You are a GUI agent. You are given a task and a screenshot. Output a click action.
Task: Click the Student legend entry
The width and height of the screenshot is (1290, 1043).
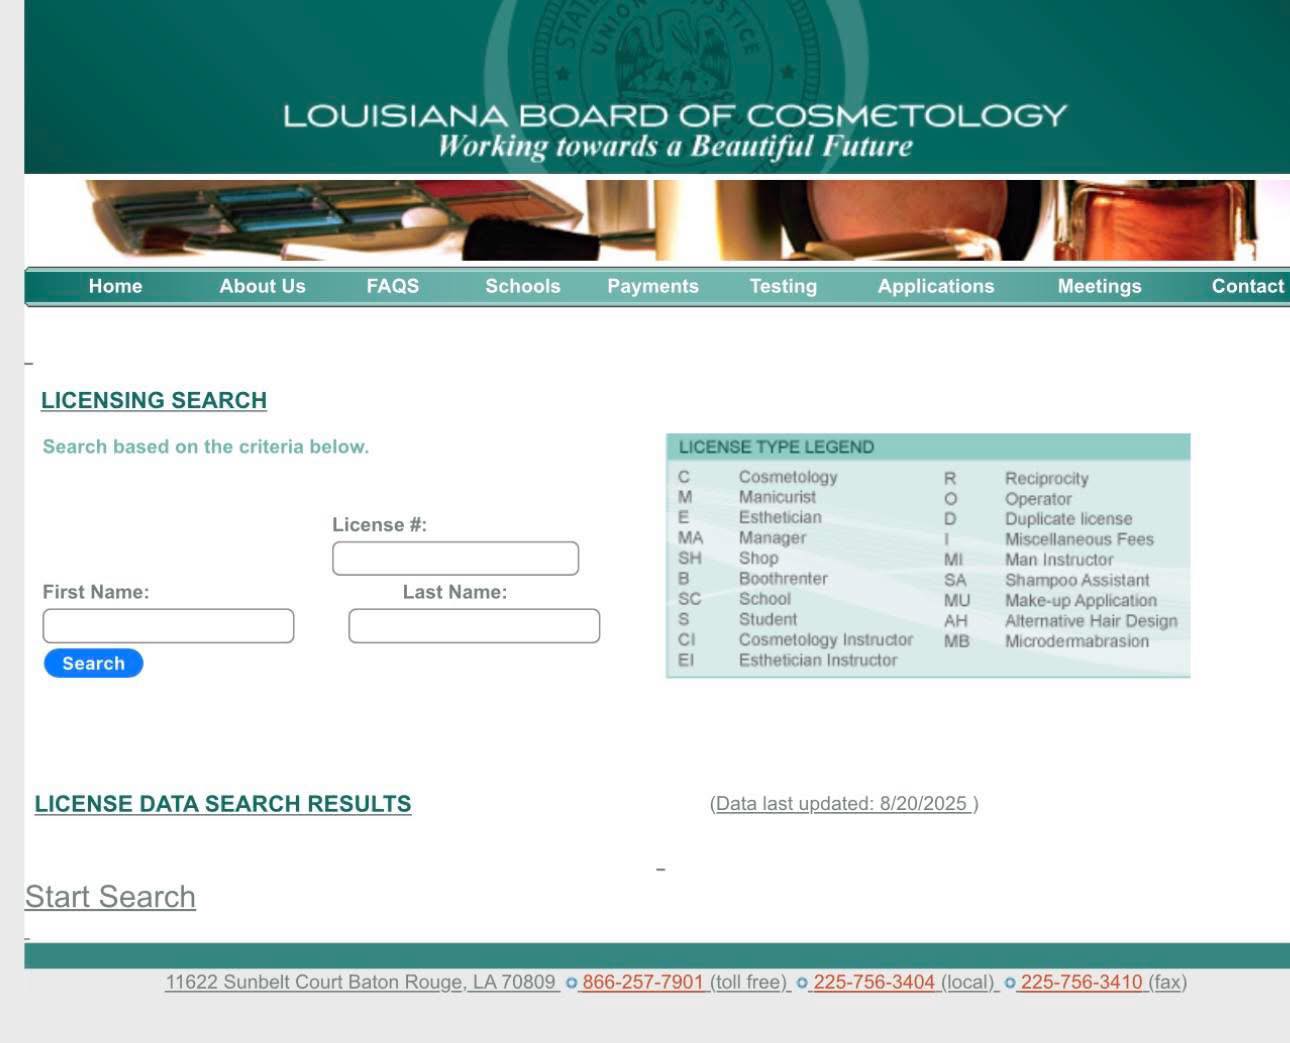point(768,619)
